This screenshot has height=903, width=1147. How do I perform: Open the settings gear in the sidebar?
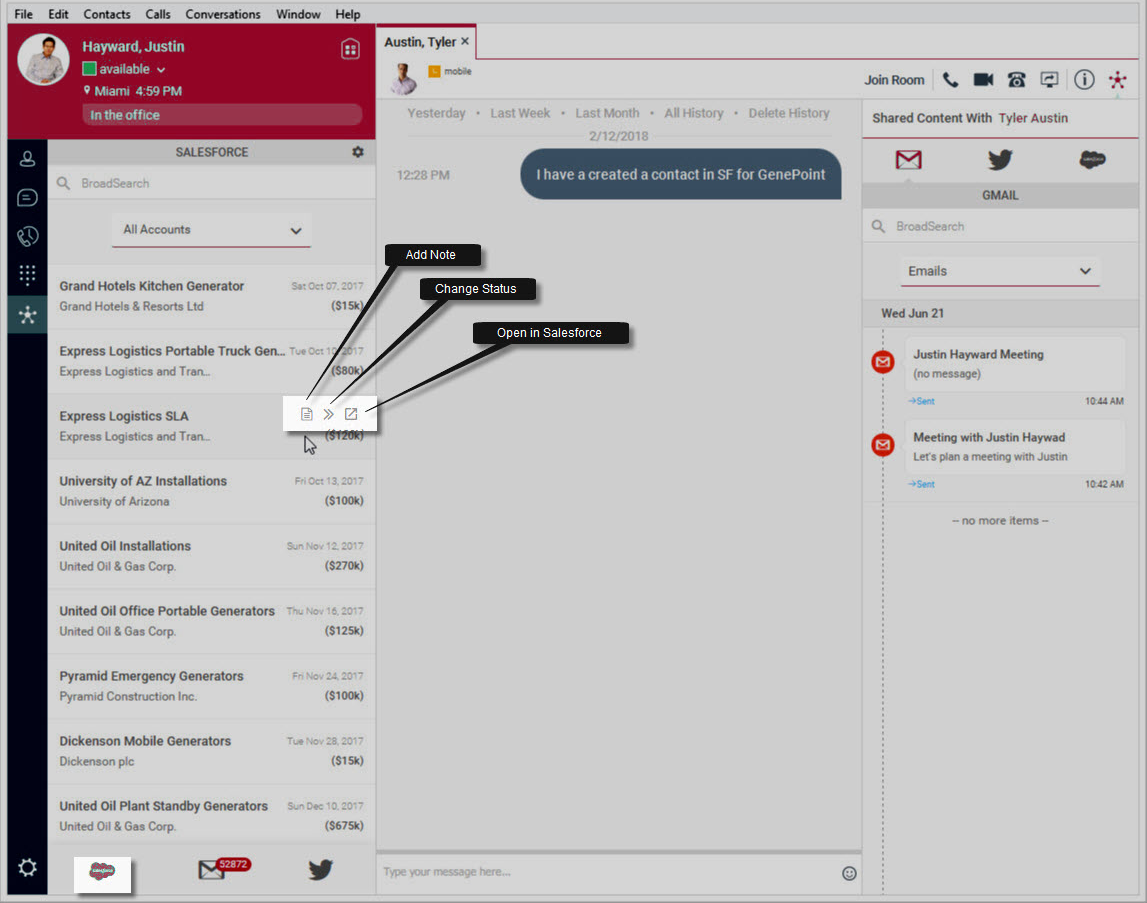[28, 868]
